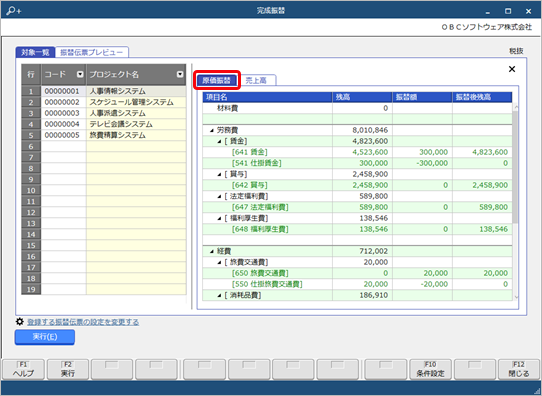Click the empty project name cell in row 6

click(x=136, y=147)
